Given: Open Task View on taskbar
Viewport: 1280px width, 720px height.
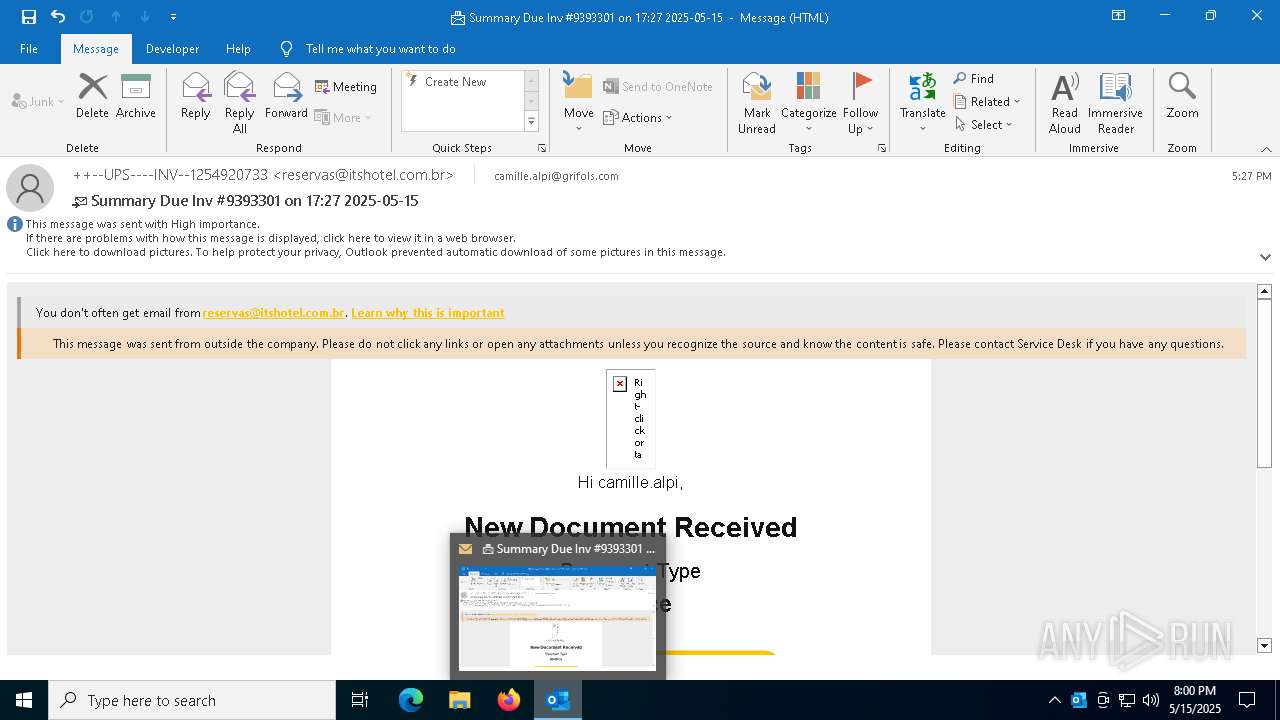Looking at the screenshot, I should click(360, 700).
